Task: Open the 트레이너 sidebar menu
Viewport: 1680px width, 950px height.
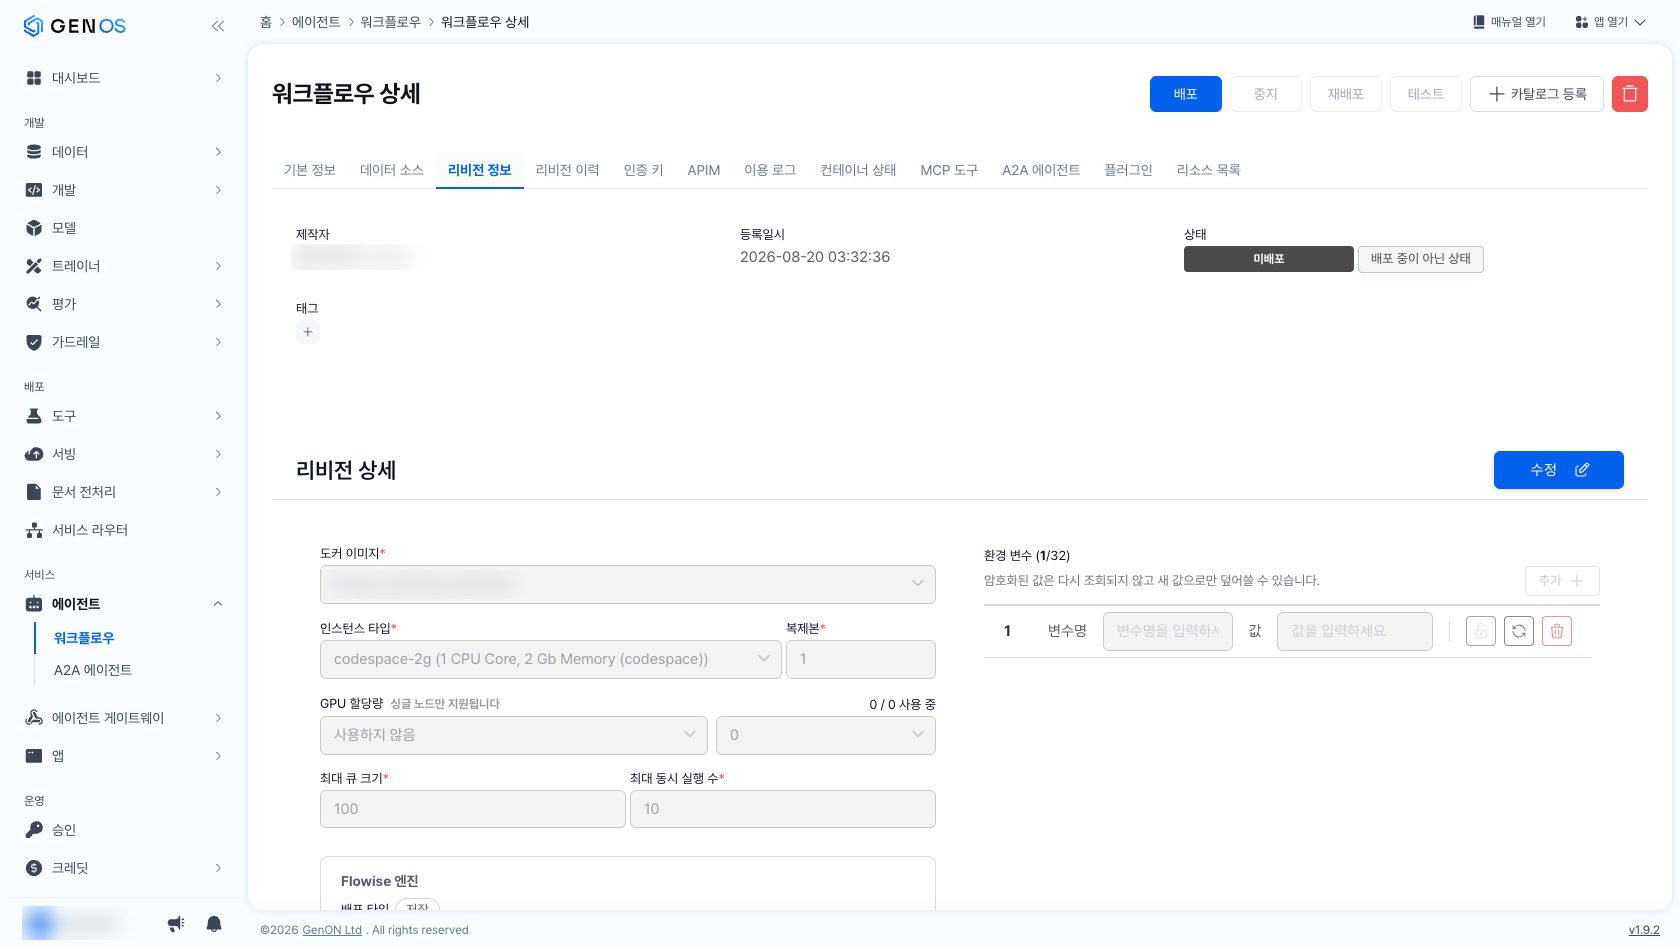Action: point(124,266)
